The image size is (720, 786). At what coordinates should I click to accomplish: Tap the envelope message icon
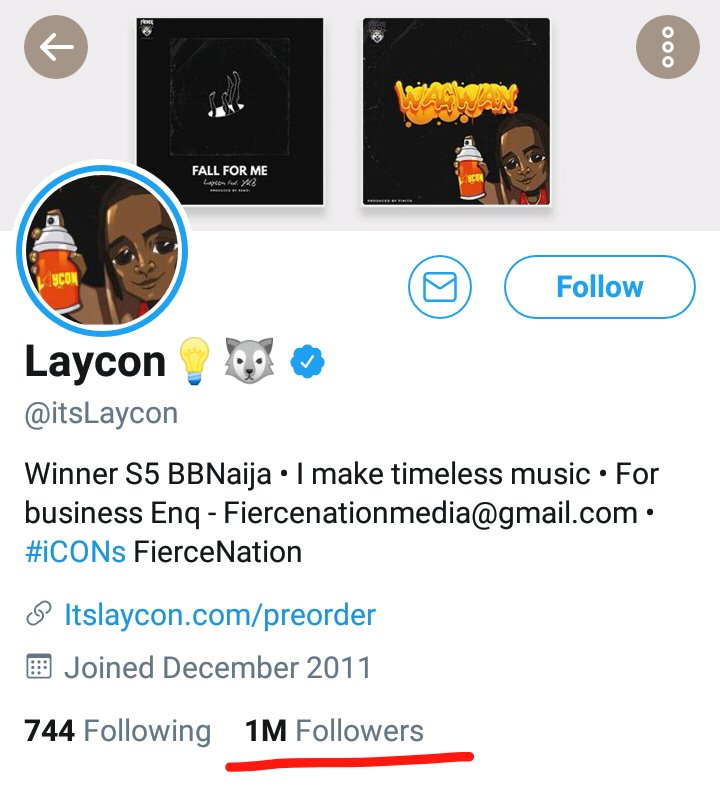[440, 287]
